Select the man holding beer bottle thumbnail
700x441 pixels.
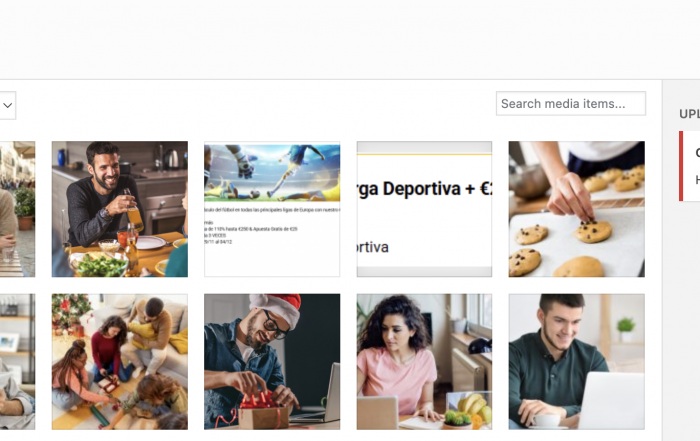tap(120, 209)
